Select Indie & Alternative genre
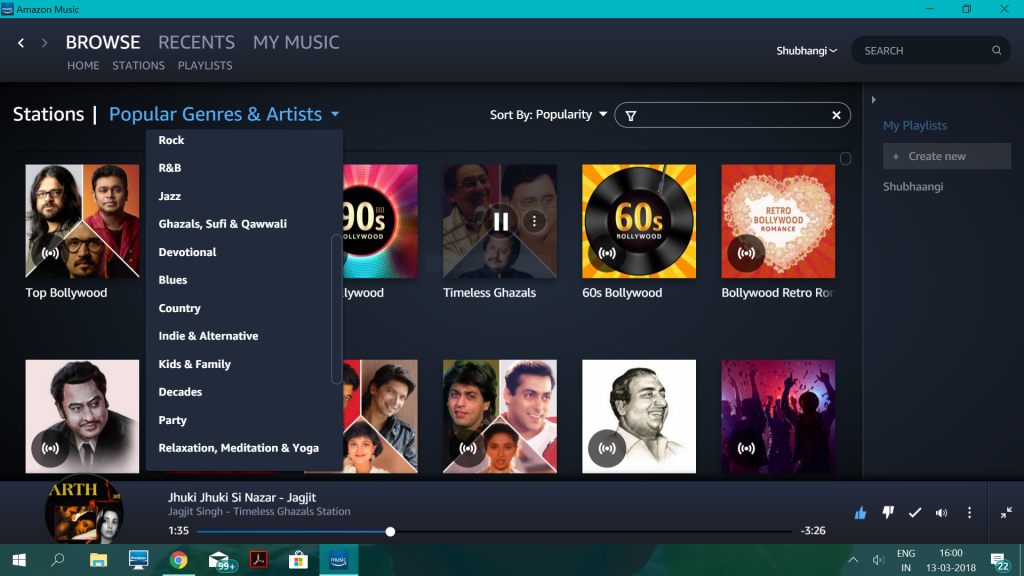 click(x=208, y=336)
